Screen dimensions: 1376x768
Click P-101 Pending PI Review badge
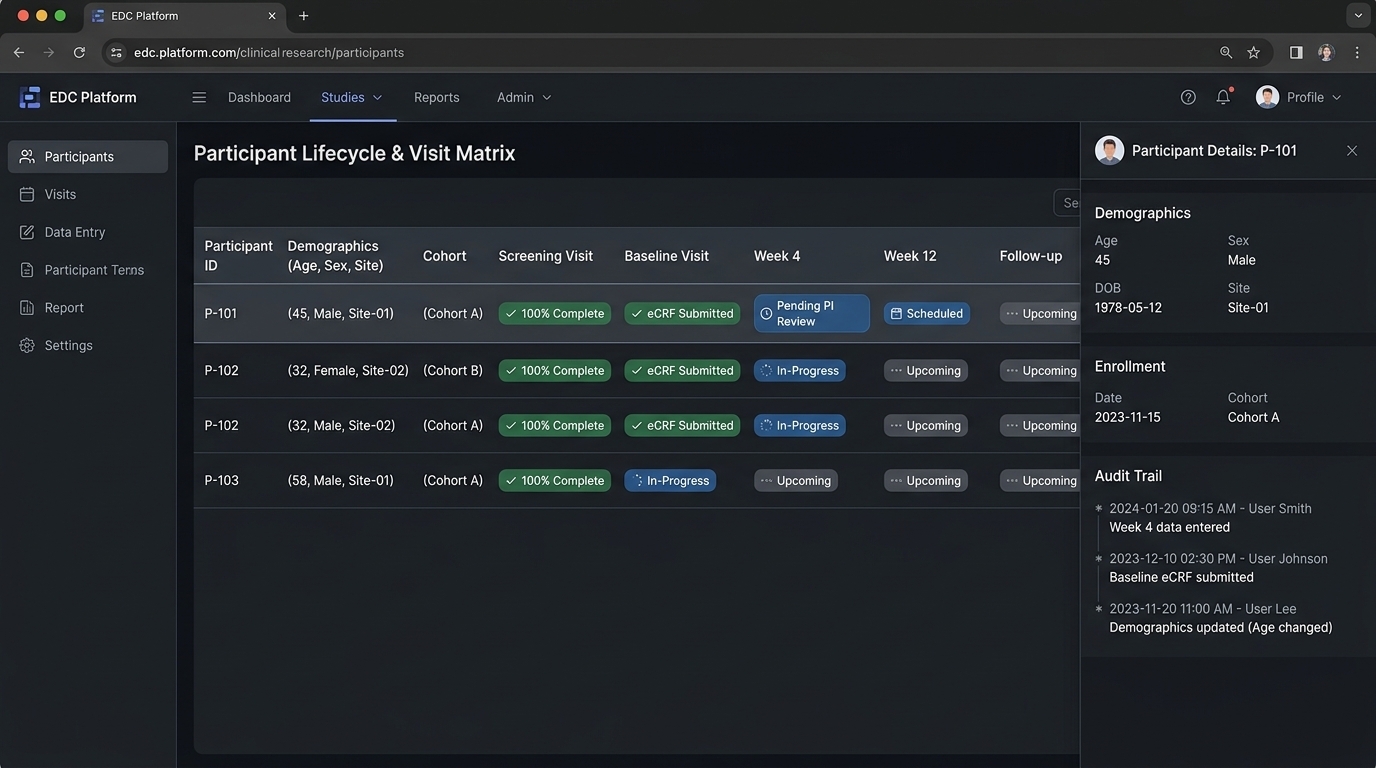[x=811, y=313]
